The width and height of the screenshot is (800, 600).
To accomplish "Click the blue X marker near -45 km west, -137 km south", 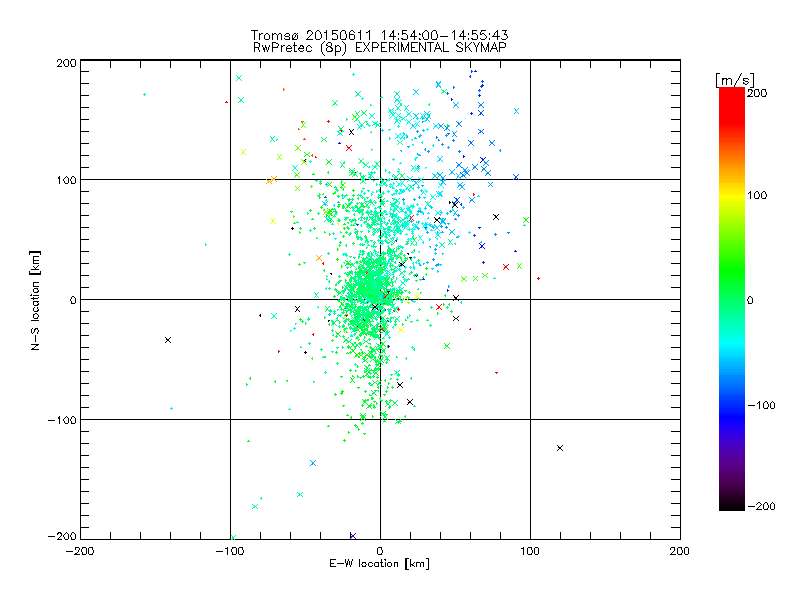I will point(313,463).
